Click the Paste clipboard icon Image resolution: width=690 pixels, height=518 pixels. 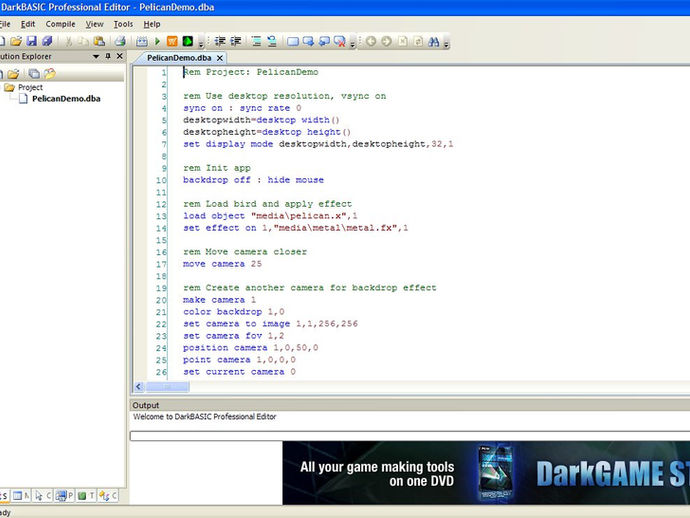click(99, 41)
